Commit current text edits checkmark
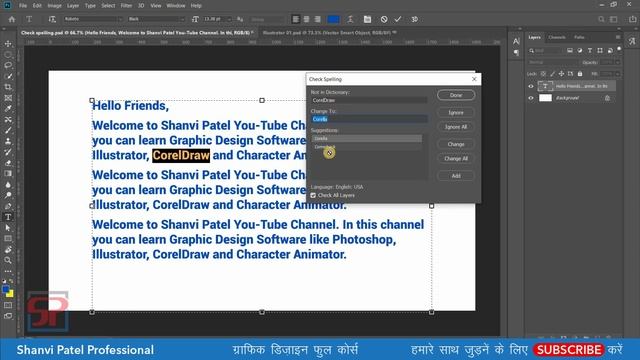The image size is (640, 360). (x=398, y=19)
